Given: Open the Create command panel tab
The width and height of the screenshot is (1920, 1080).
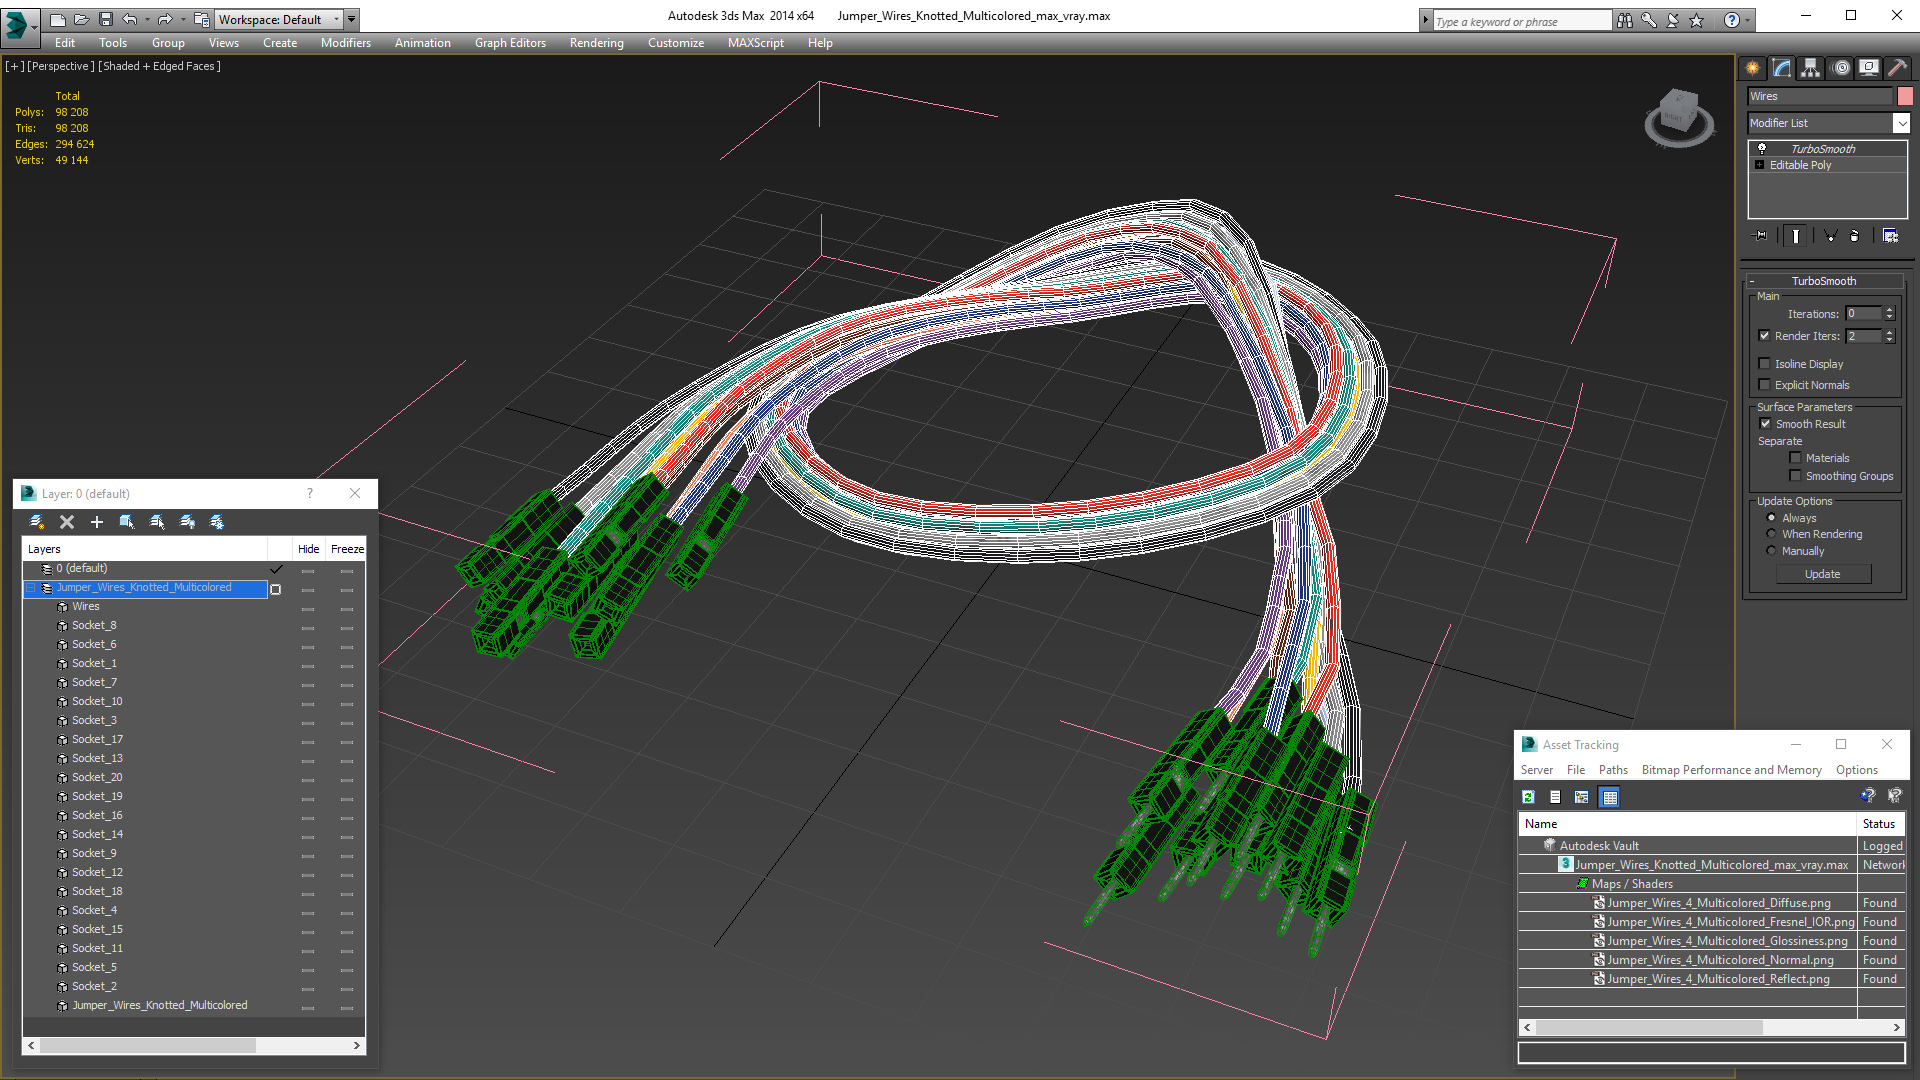Looking at the screenshot, I should tap(1753, 68).
